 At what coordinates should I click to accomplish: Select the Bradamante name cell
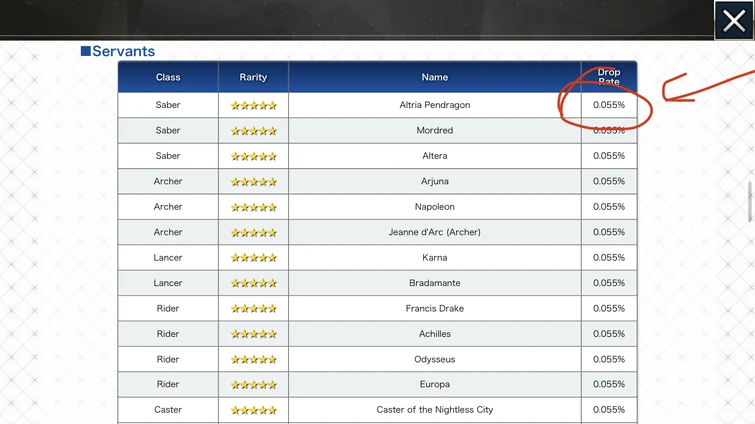click(x=435, y=283)
